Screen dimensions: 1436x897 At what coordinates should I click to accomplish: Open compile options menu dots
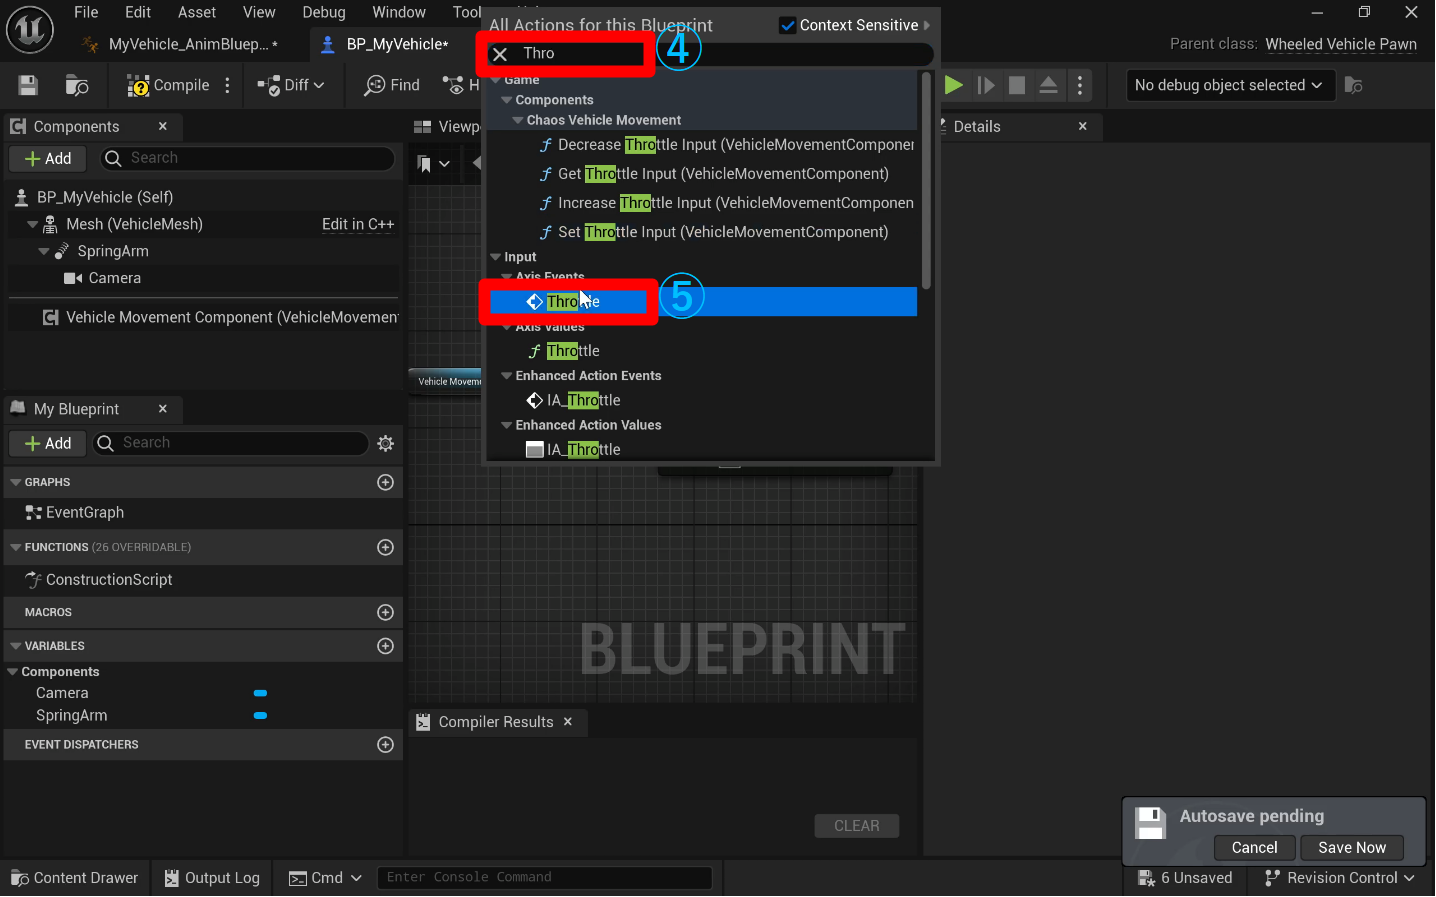tap(228, 86)
